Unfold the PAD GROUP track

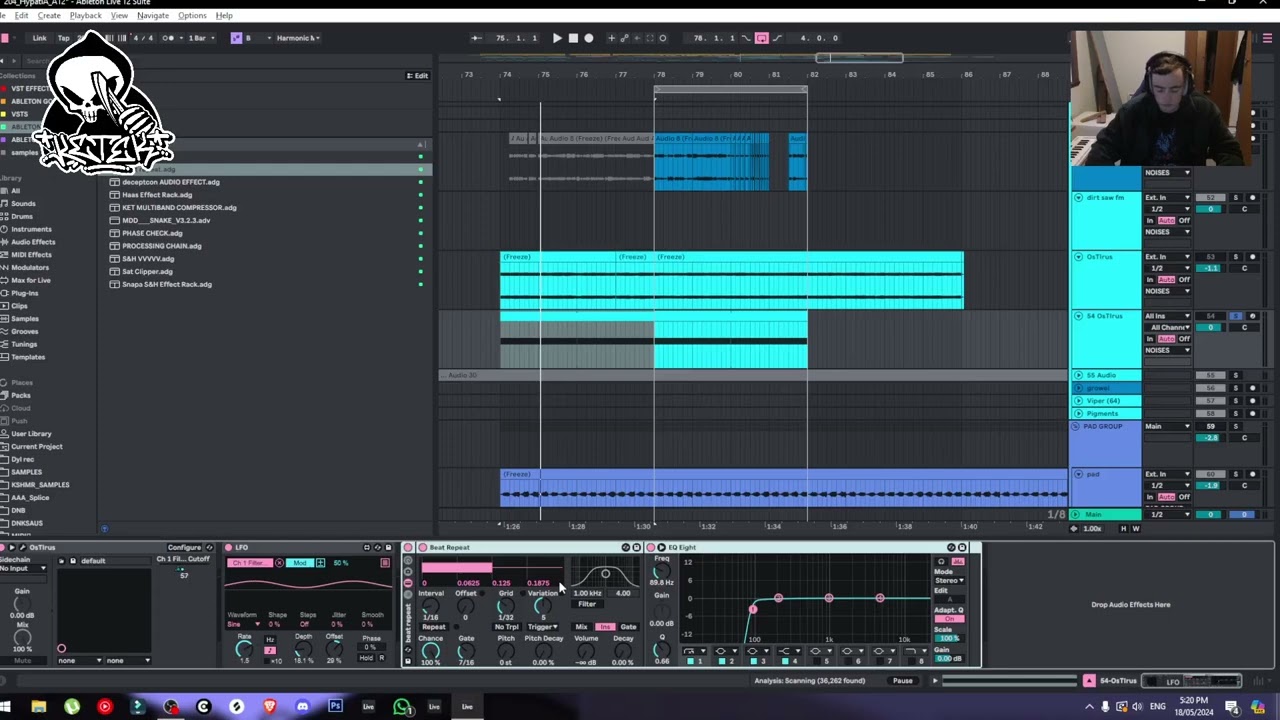click(1076, 427)
